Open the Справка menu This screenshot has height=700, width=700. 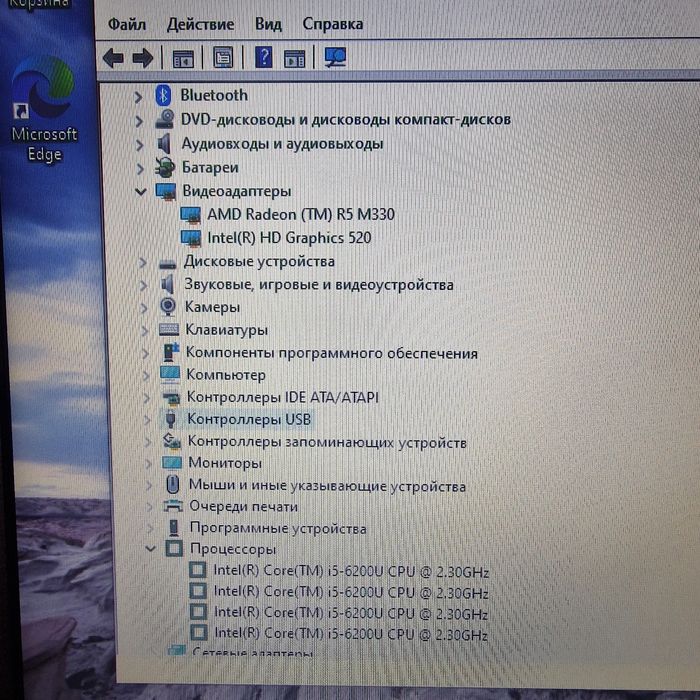[333, 24]
